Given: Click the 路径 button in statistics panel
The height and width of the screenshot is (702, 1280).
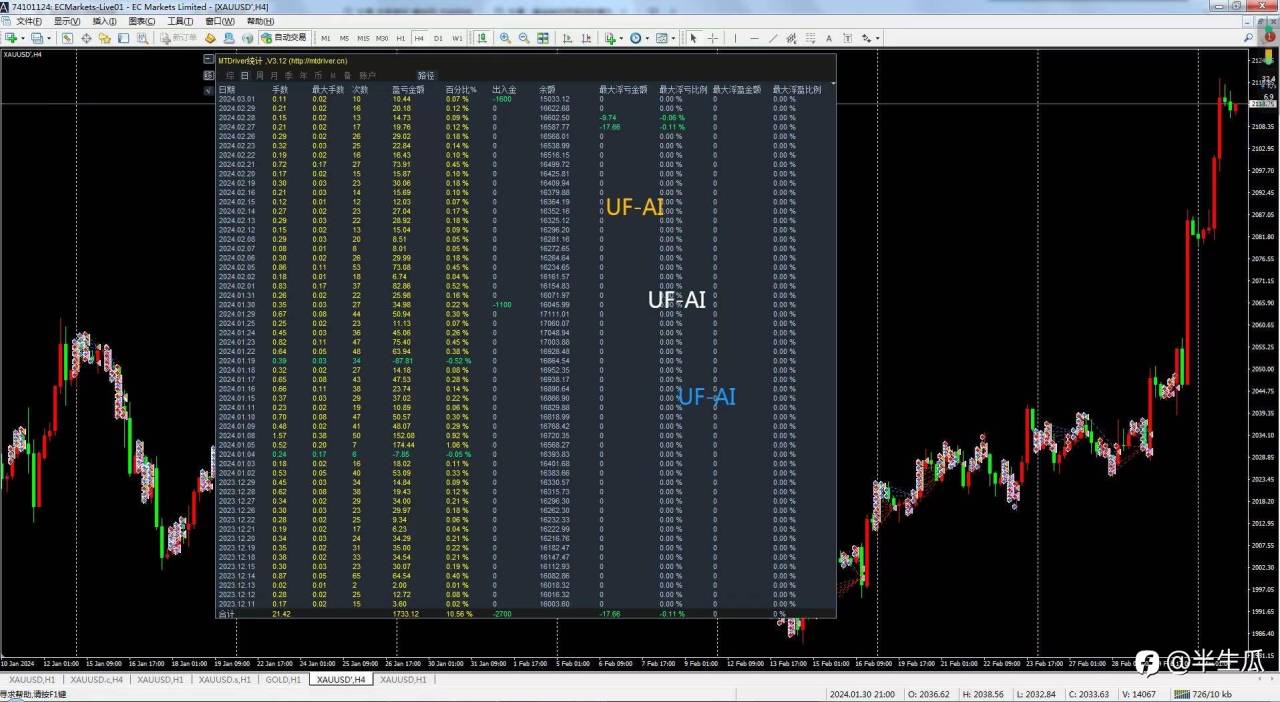Looking at the screenshot, I should tap(426, 75).
